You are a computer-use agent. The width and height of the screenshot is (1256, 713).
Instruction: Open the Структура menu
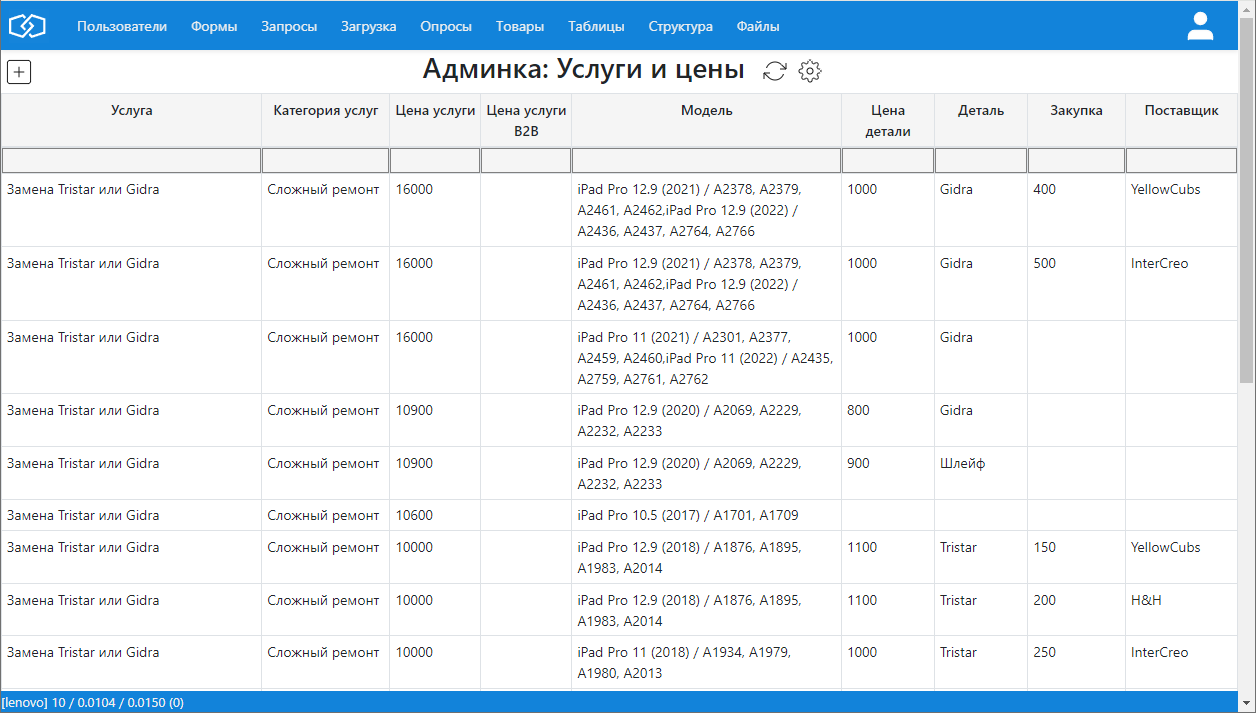(680, 27)
